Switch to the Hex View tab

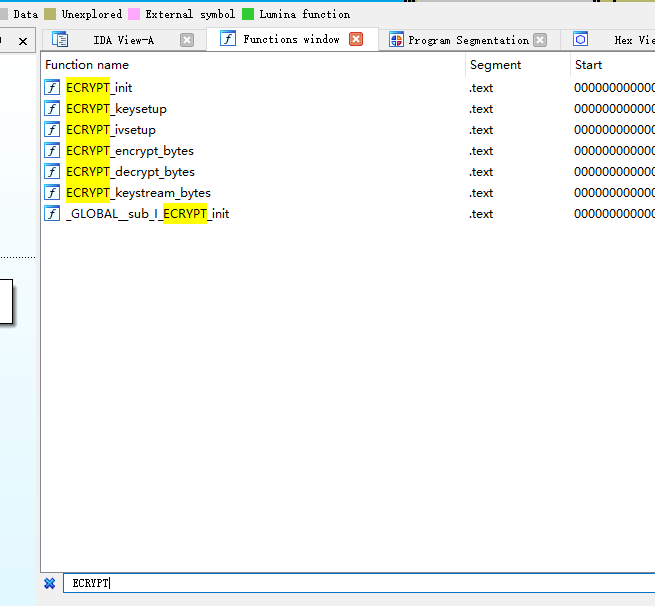pyautogui.click(x=610, y=40)
